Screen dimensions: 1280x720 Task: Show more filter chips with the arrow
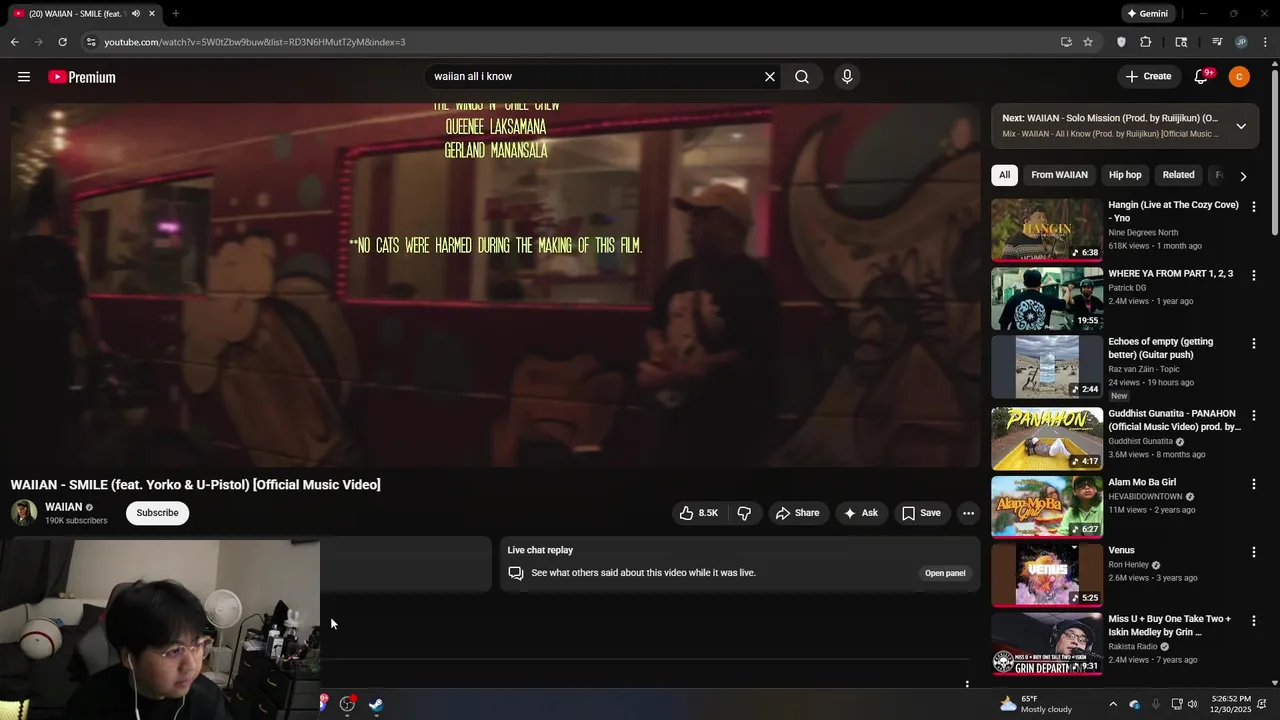coord(1243,176)
